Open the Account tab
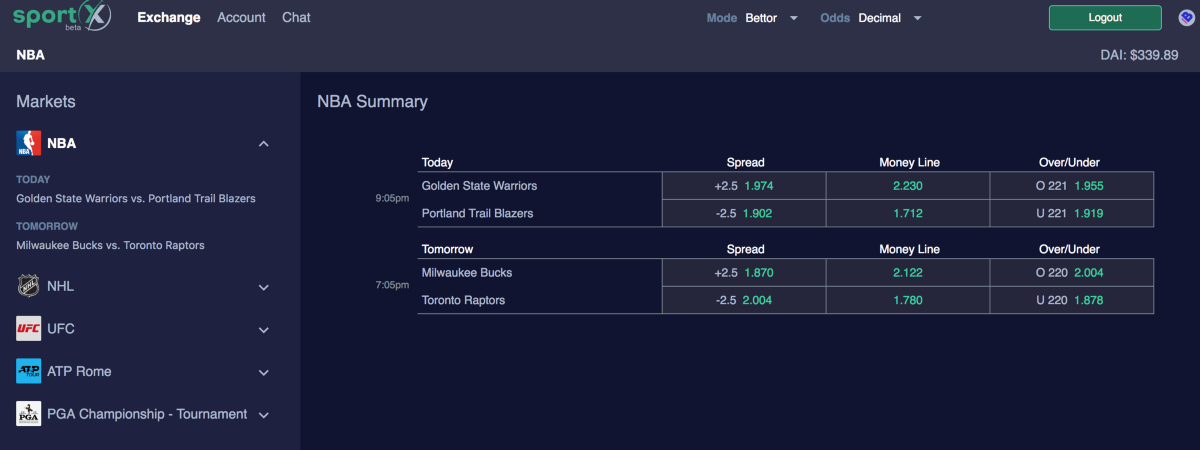This screenshot has width=1200, height=450. tap(241, 18)
